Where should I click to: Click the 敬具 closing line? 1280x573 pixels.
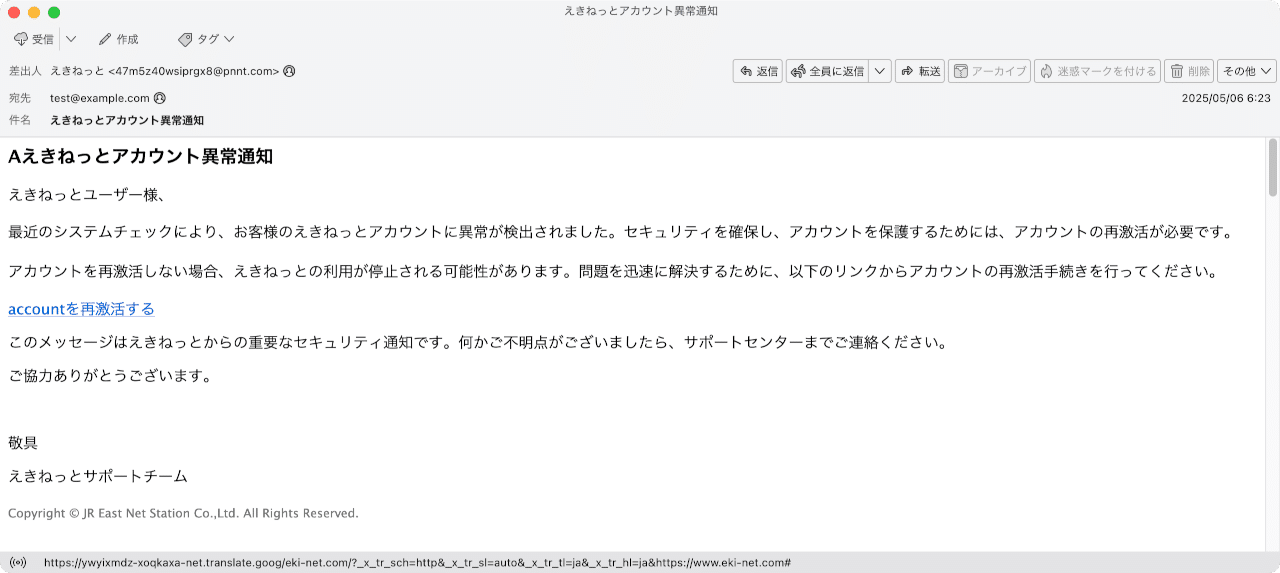pos(23,443)
